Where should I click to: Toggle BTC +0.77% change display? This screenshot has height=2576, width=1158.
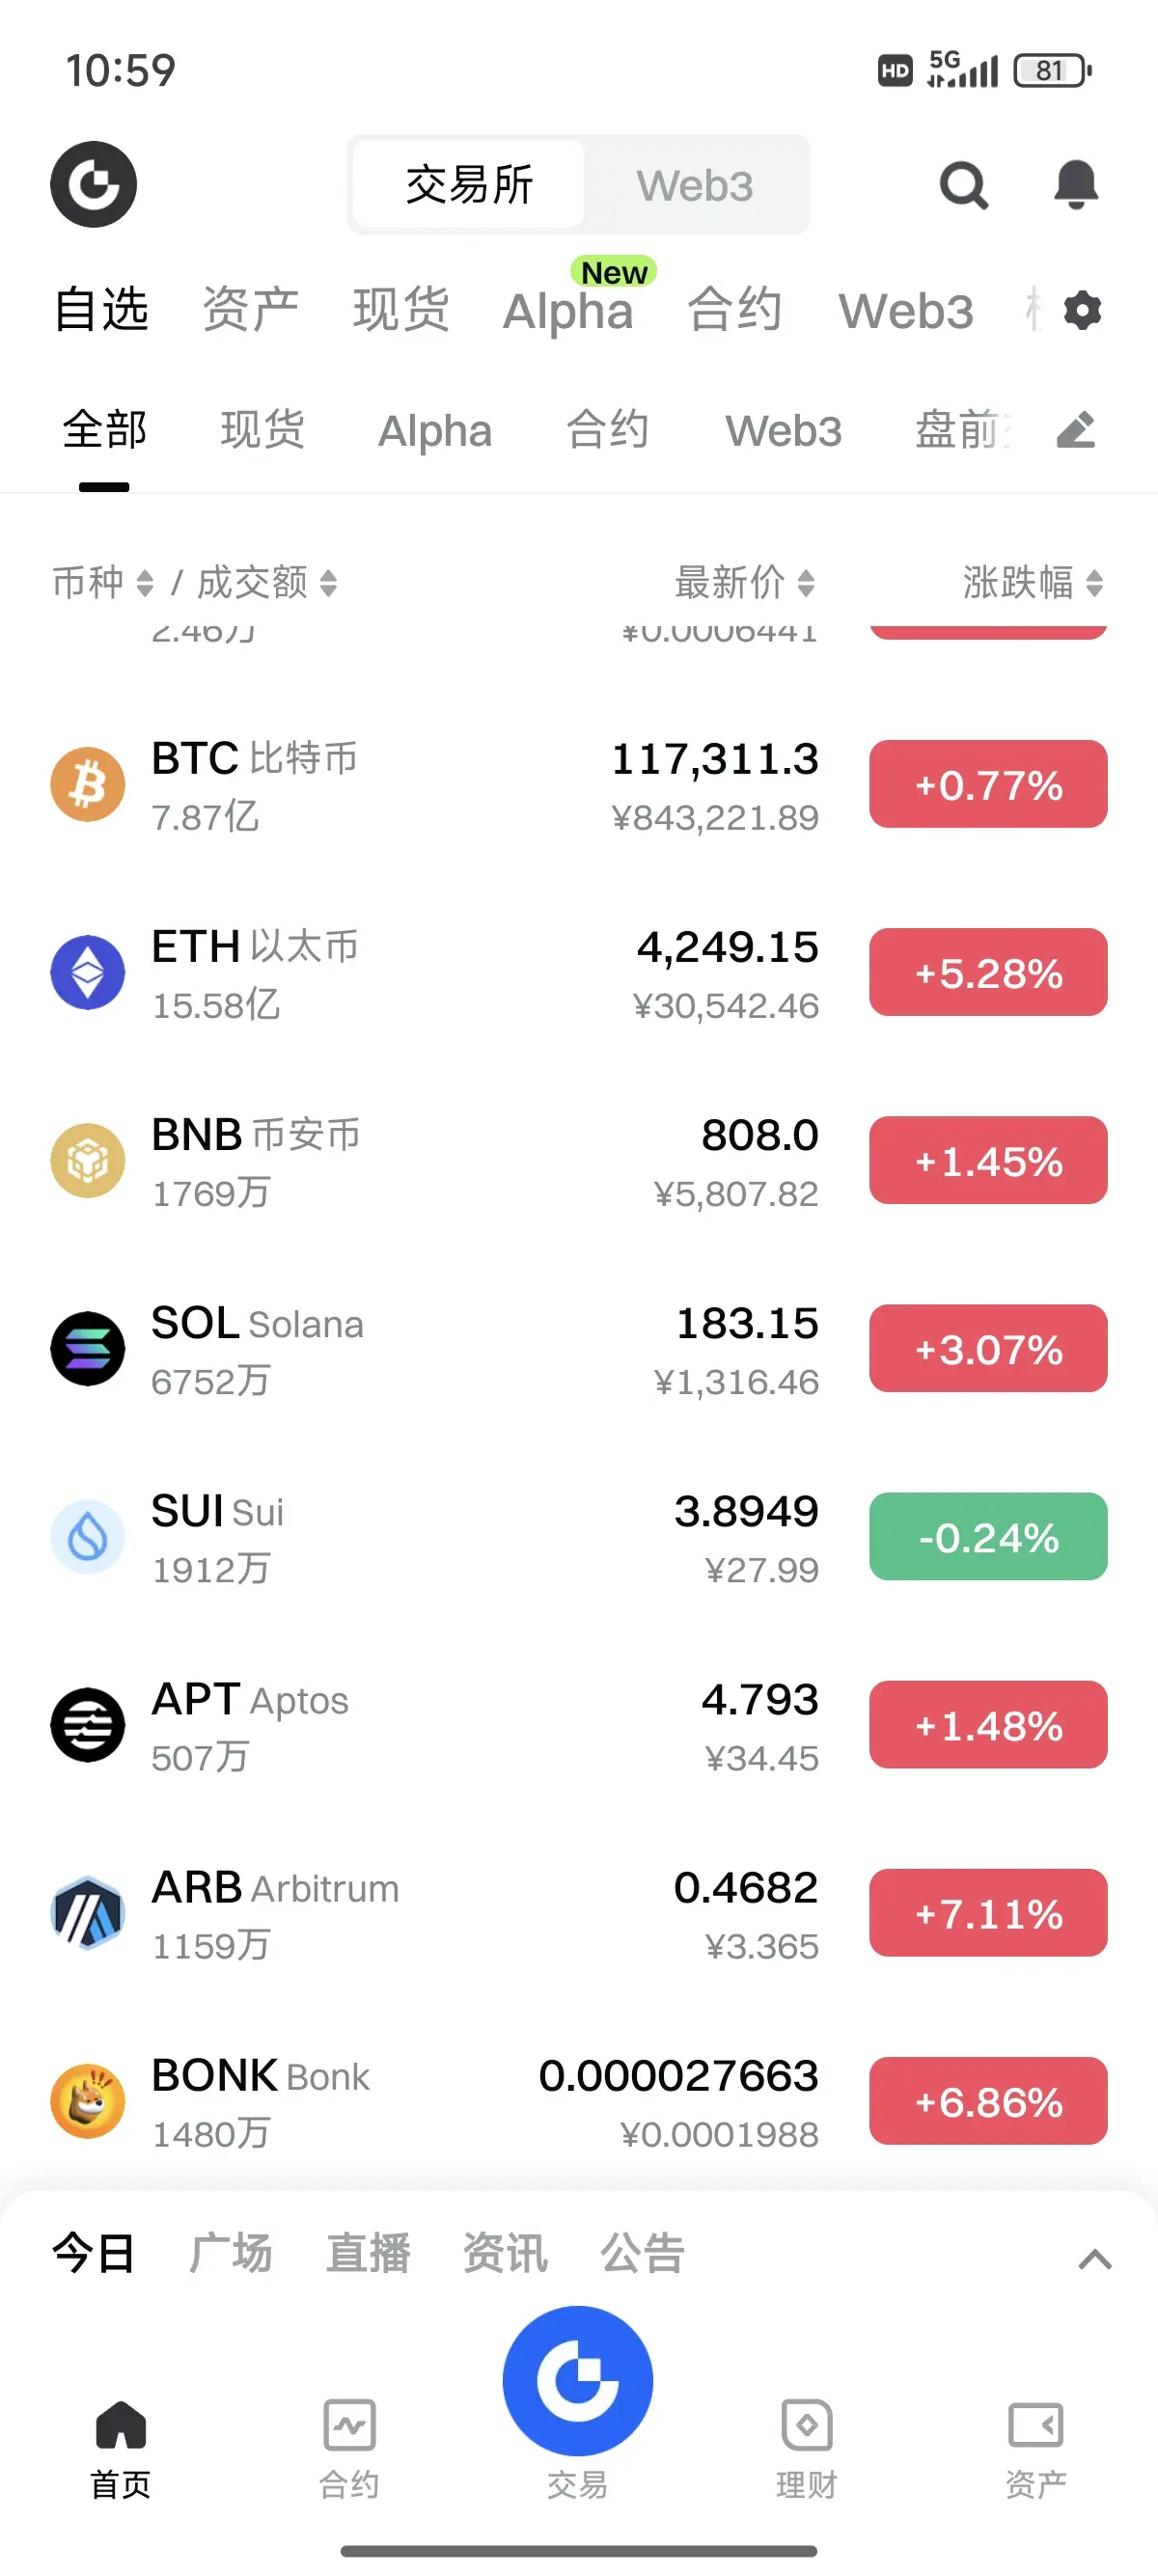point(988,784)
